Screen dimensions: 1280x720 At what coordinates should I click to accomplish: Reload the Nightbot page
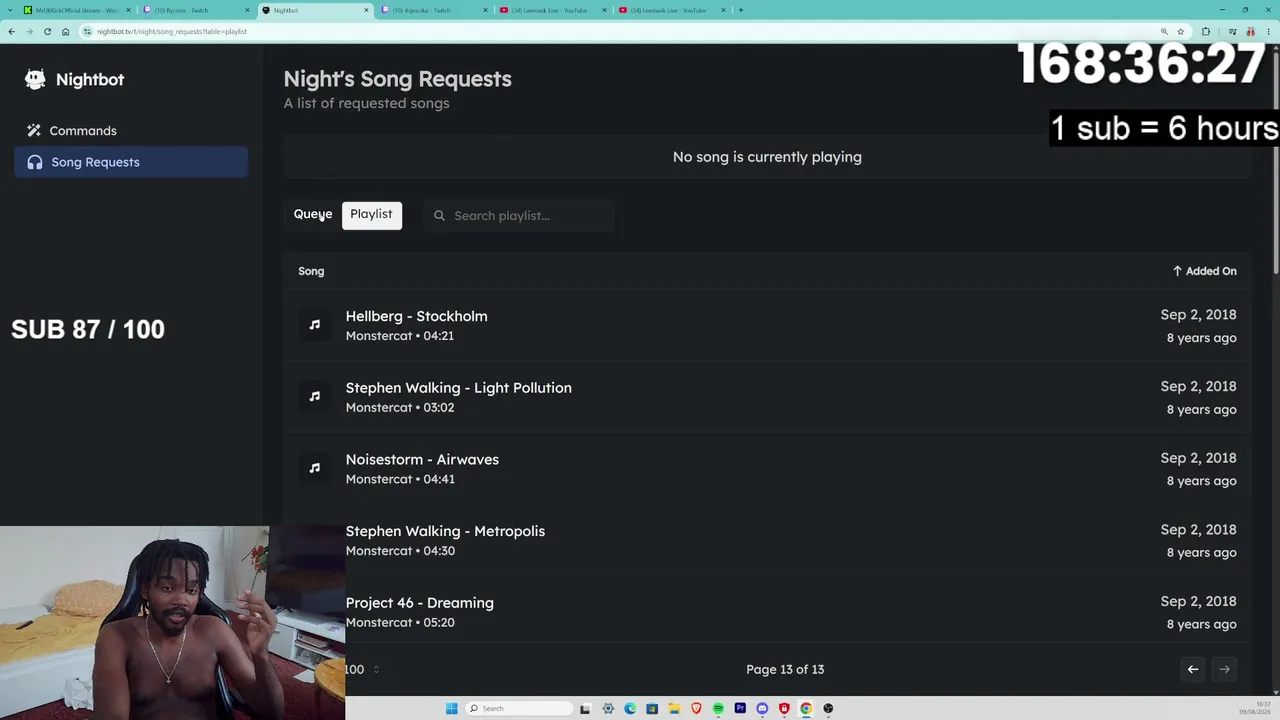pyautogui.click(x=47, y=31)
